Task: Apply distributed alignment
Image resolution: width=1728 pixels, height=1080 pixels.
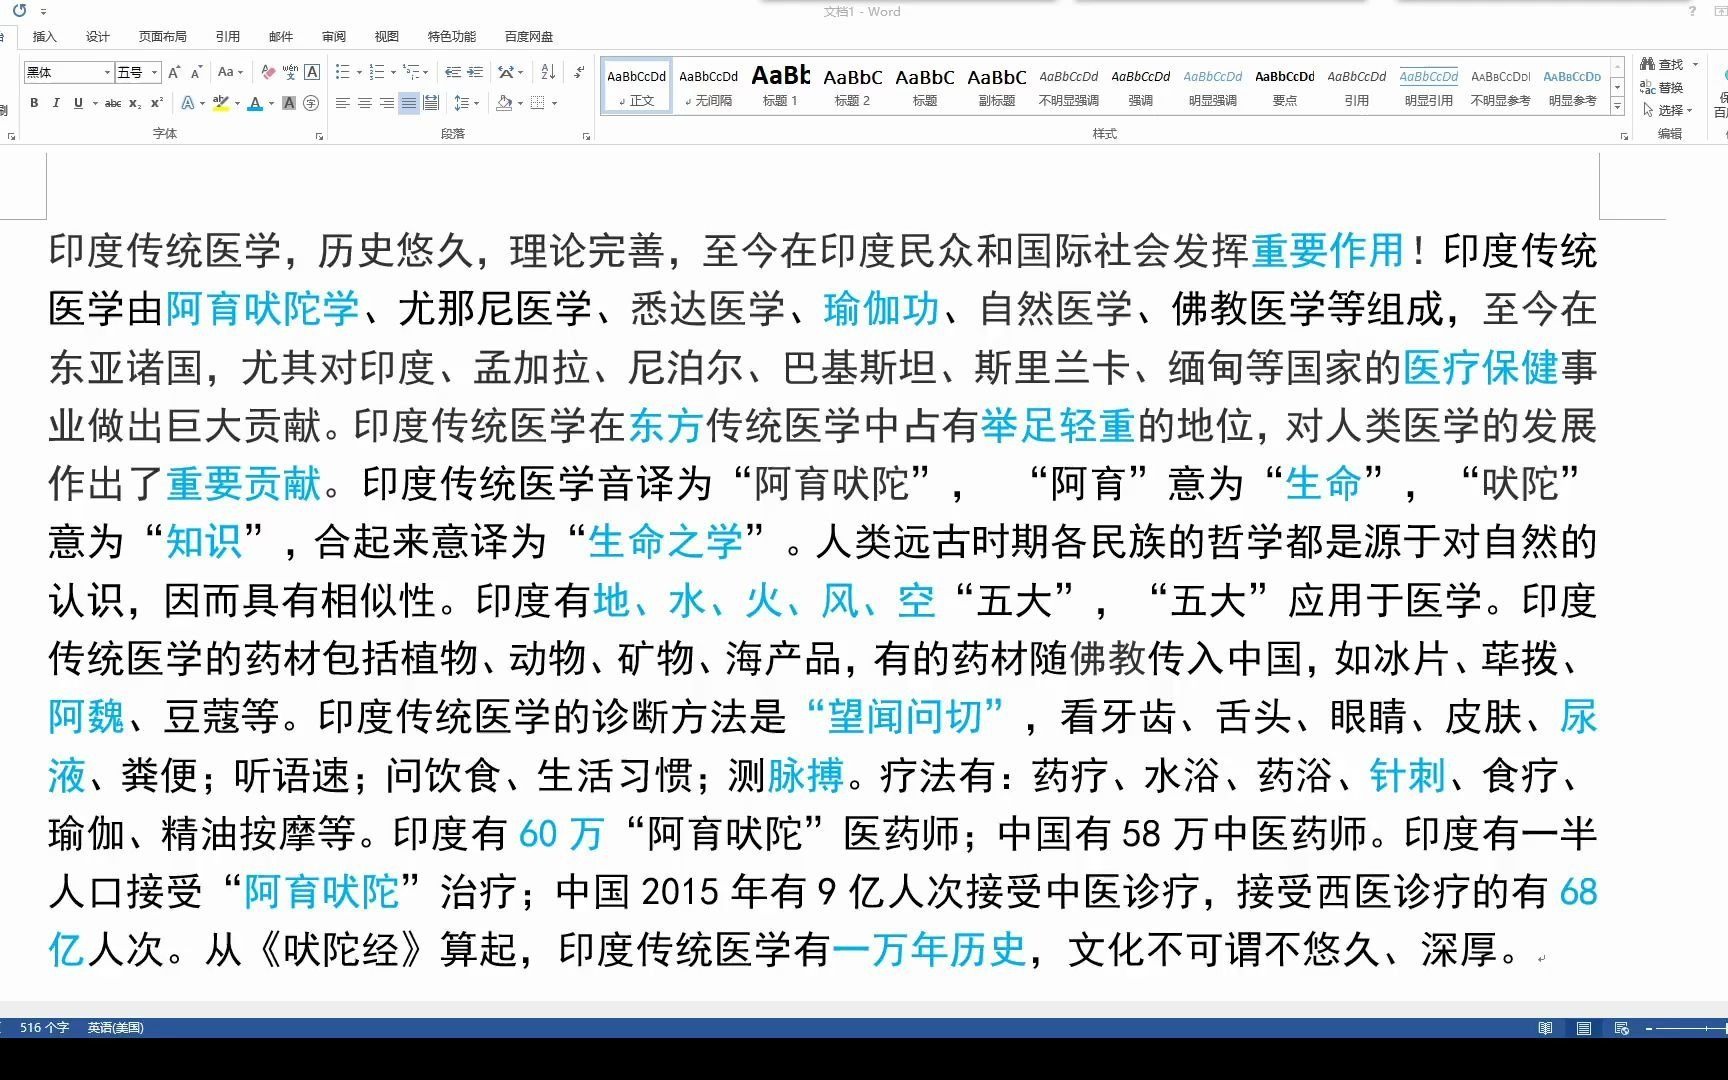Action: (x=431, y=103)
